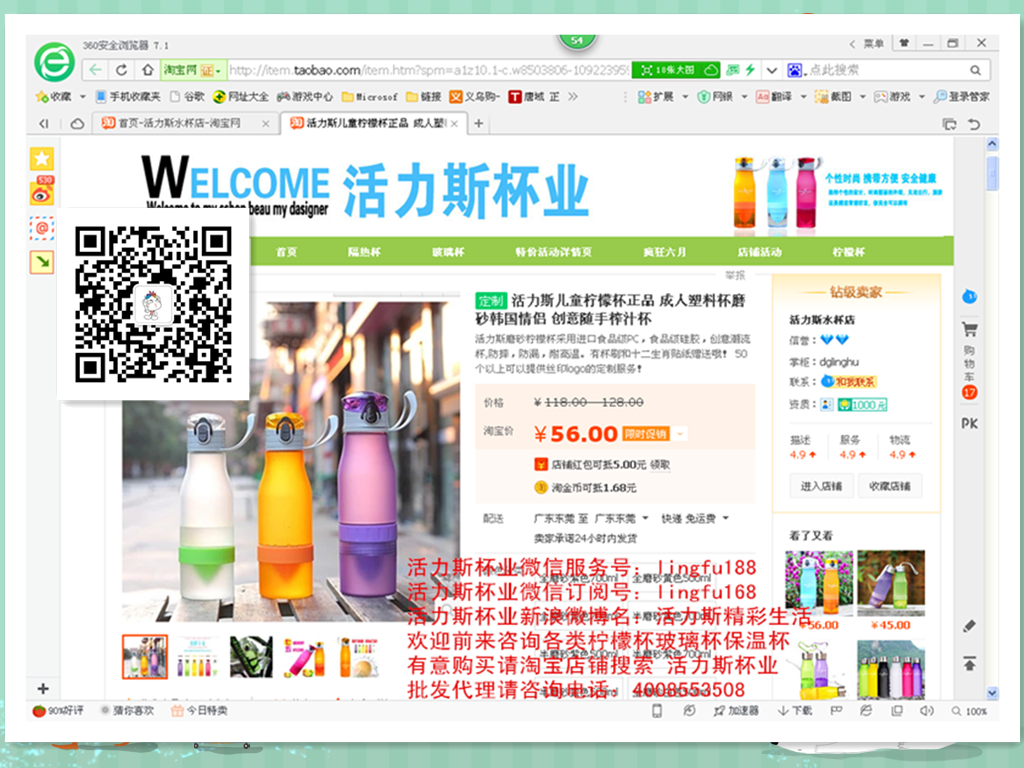Screen dimensions: 1024x768
Task: Reload the page with the refresh icon
Action: coord(121,70)
